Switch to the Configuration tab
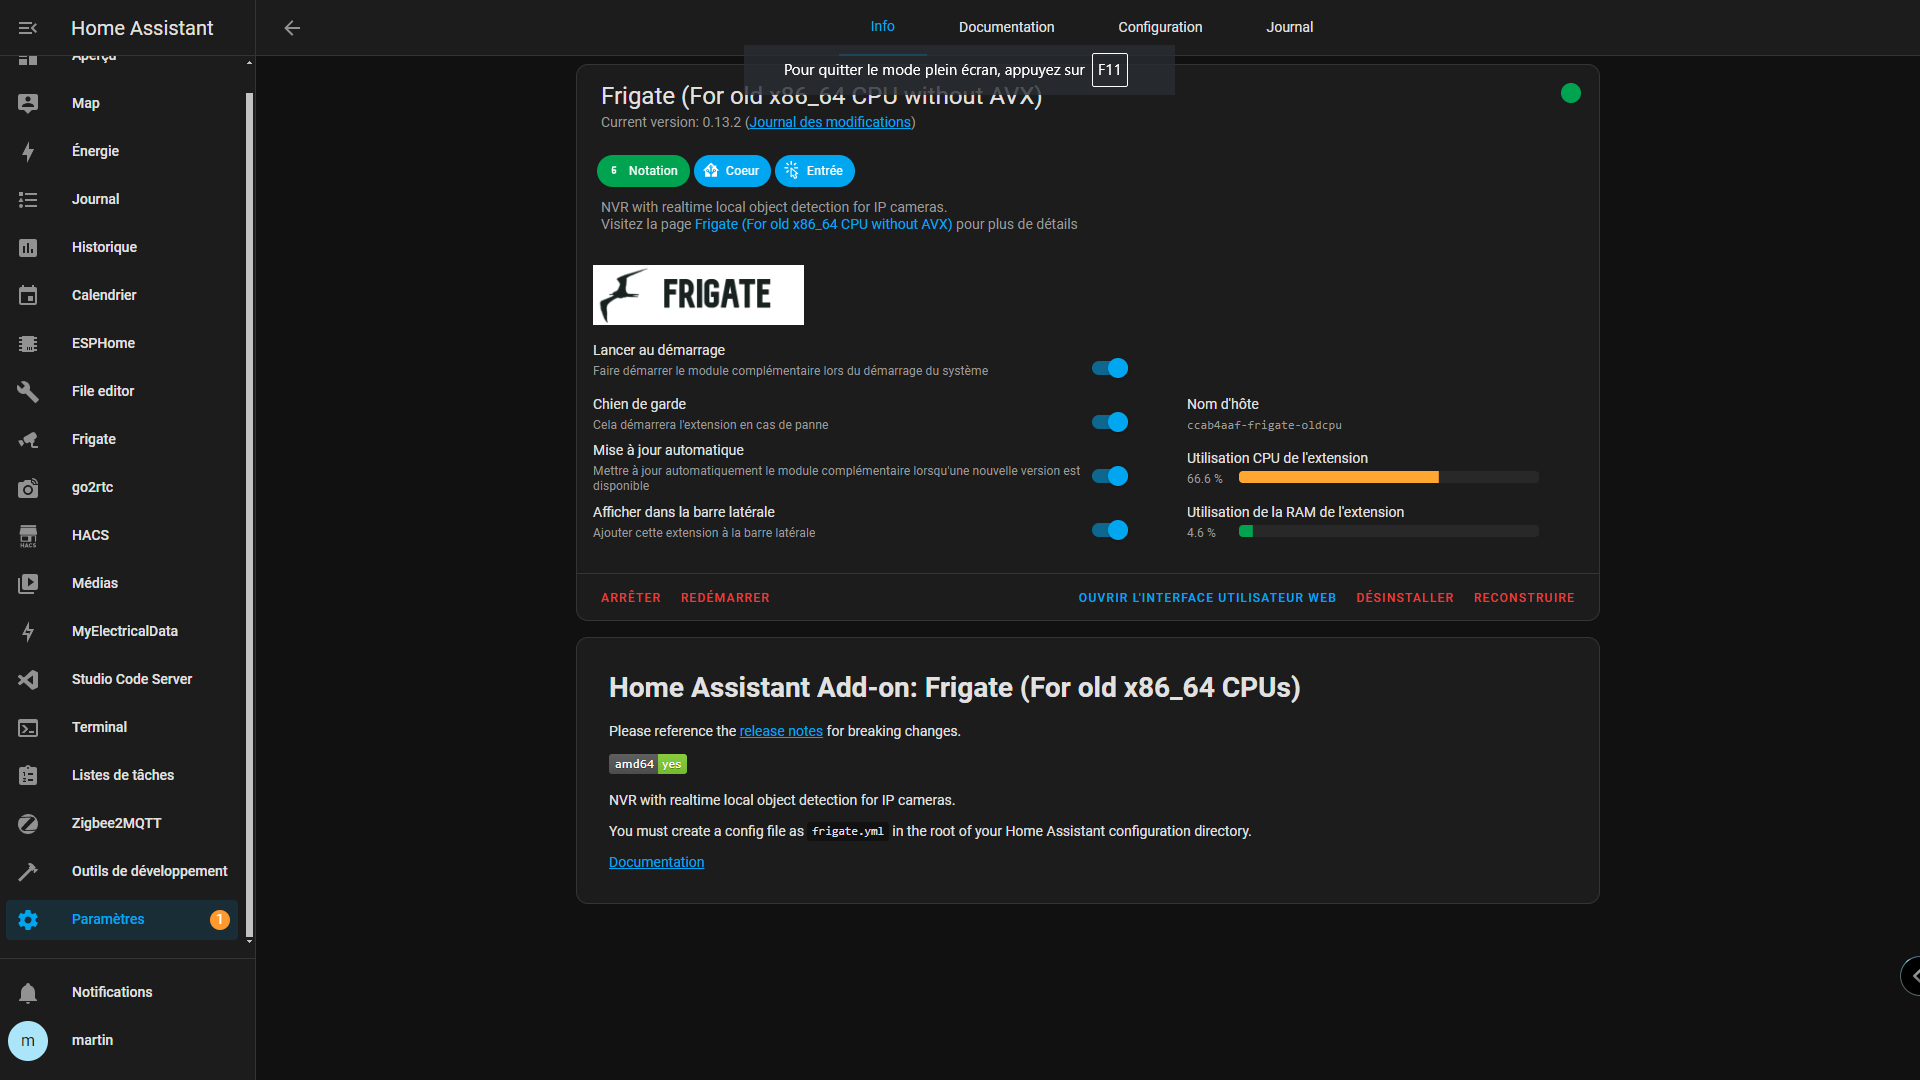The height and width of the screenshot is (1080, 1920). [x=1160, y=27]
